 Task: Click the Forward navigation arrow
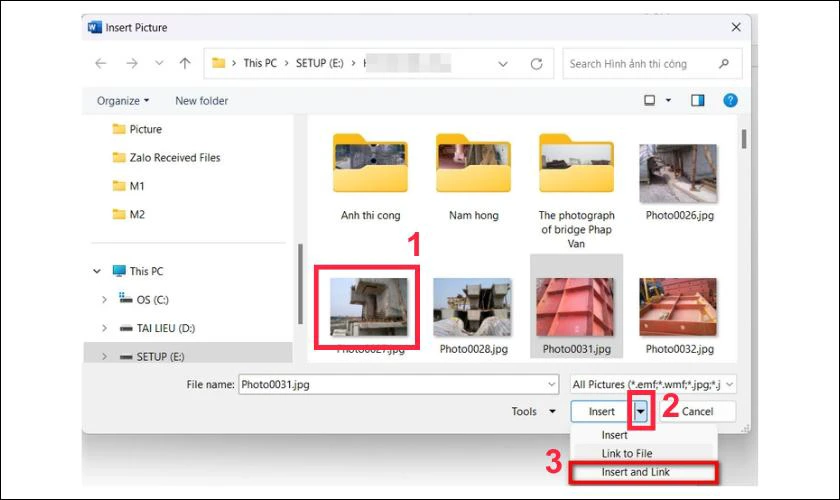(x=132, y=63)
